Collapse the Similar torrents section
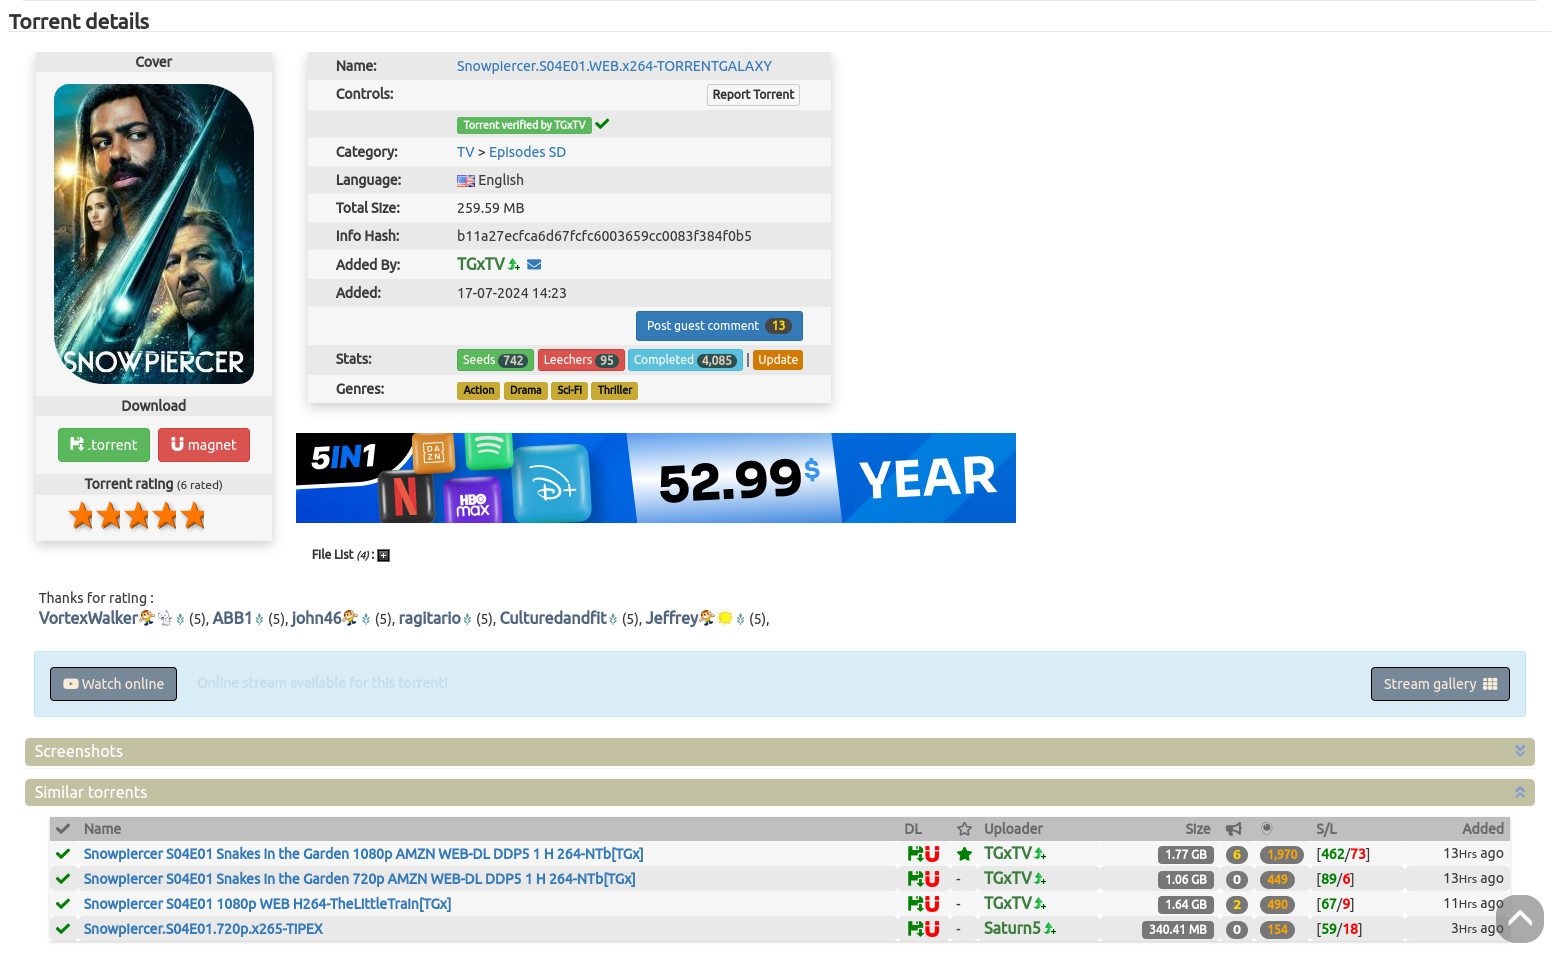Image resolution: width=1559 pixels, height=955 pixels. coord(1520,792)
